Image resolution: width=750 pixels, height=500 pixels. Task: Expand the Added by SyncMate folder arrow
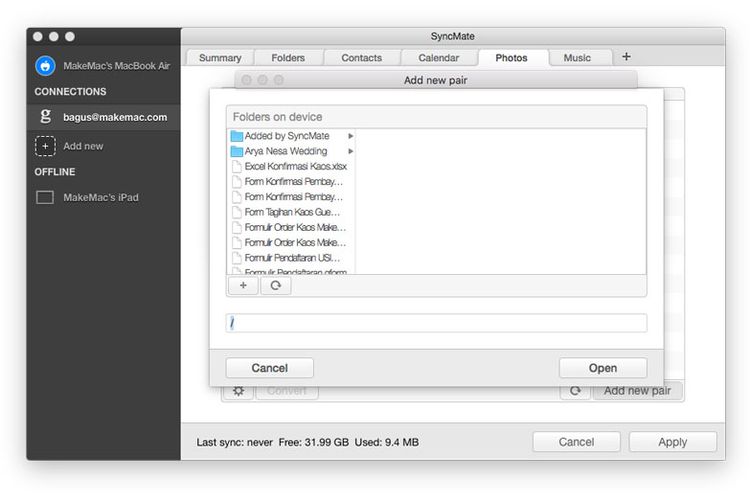click(x=351, y=136)
